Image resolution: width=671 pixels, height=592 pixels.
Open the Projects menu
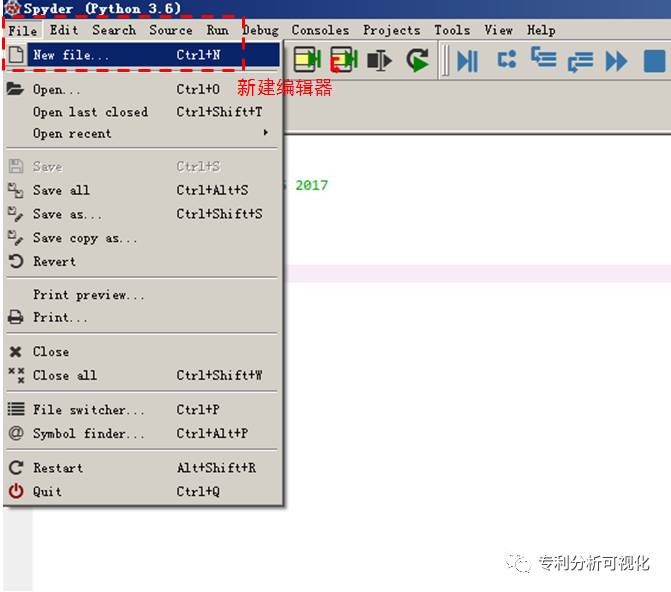click(392, 30)
